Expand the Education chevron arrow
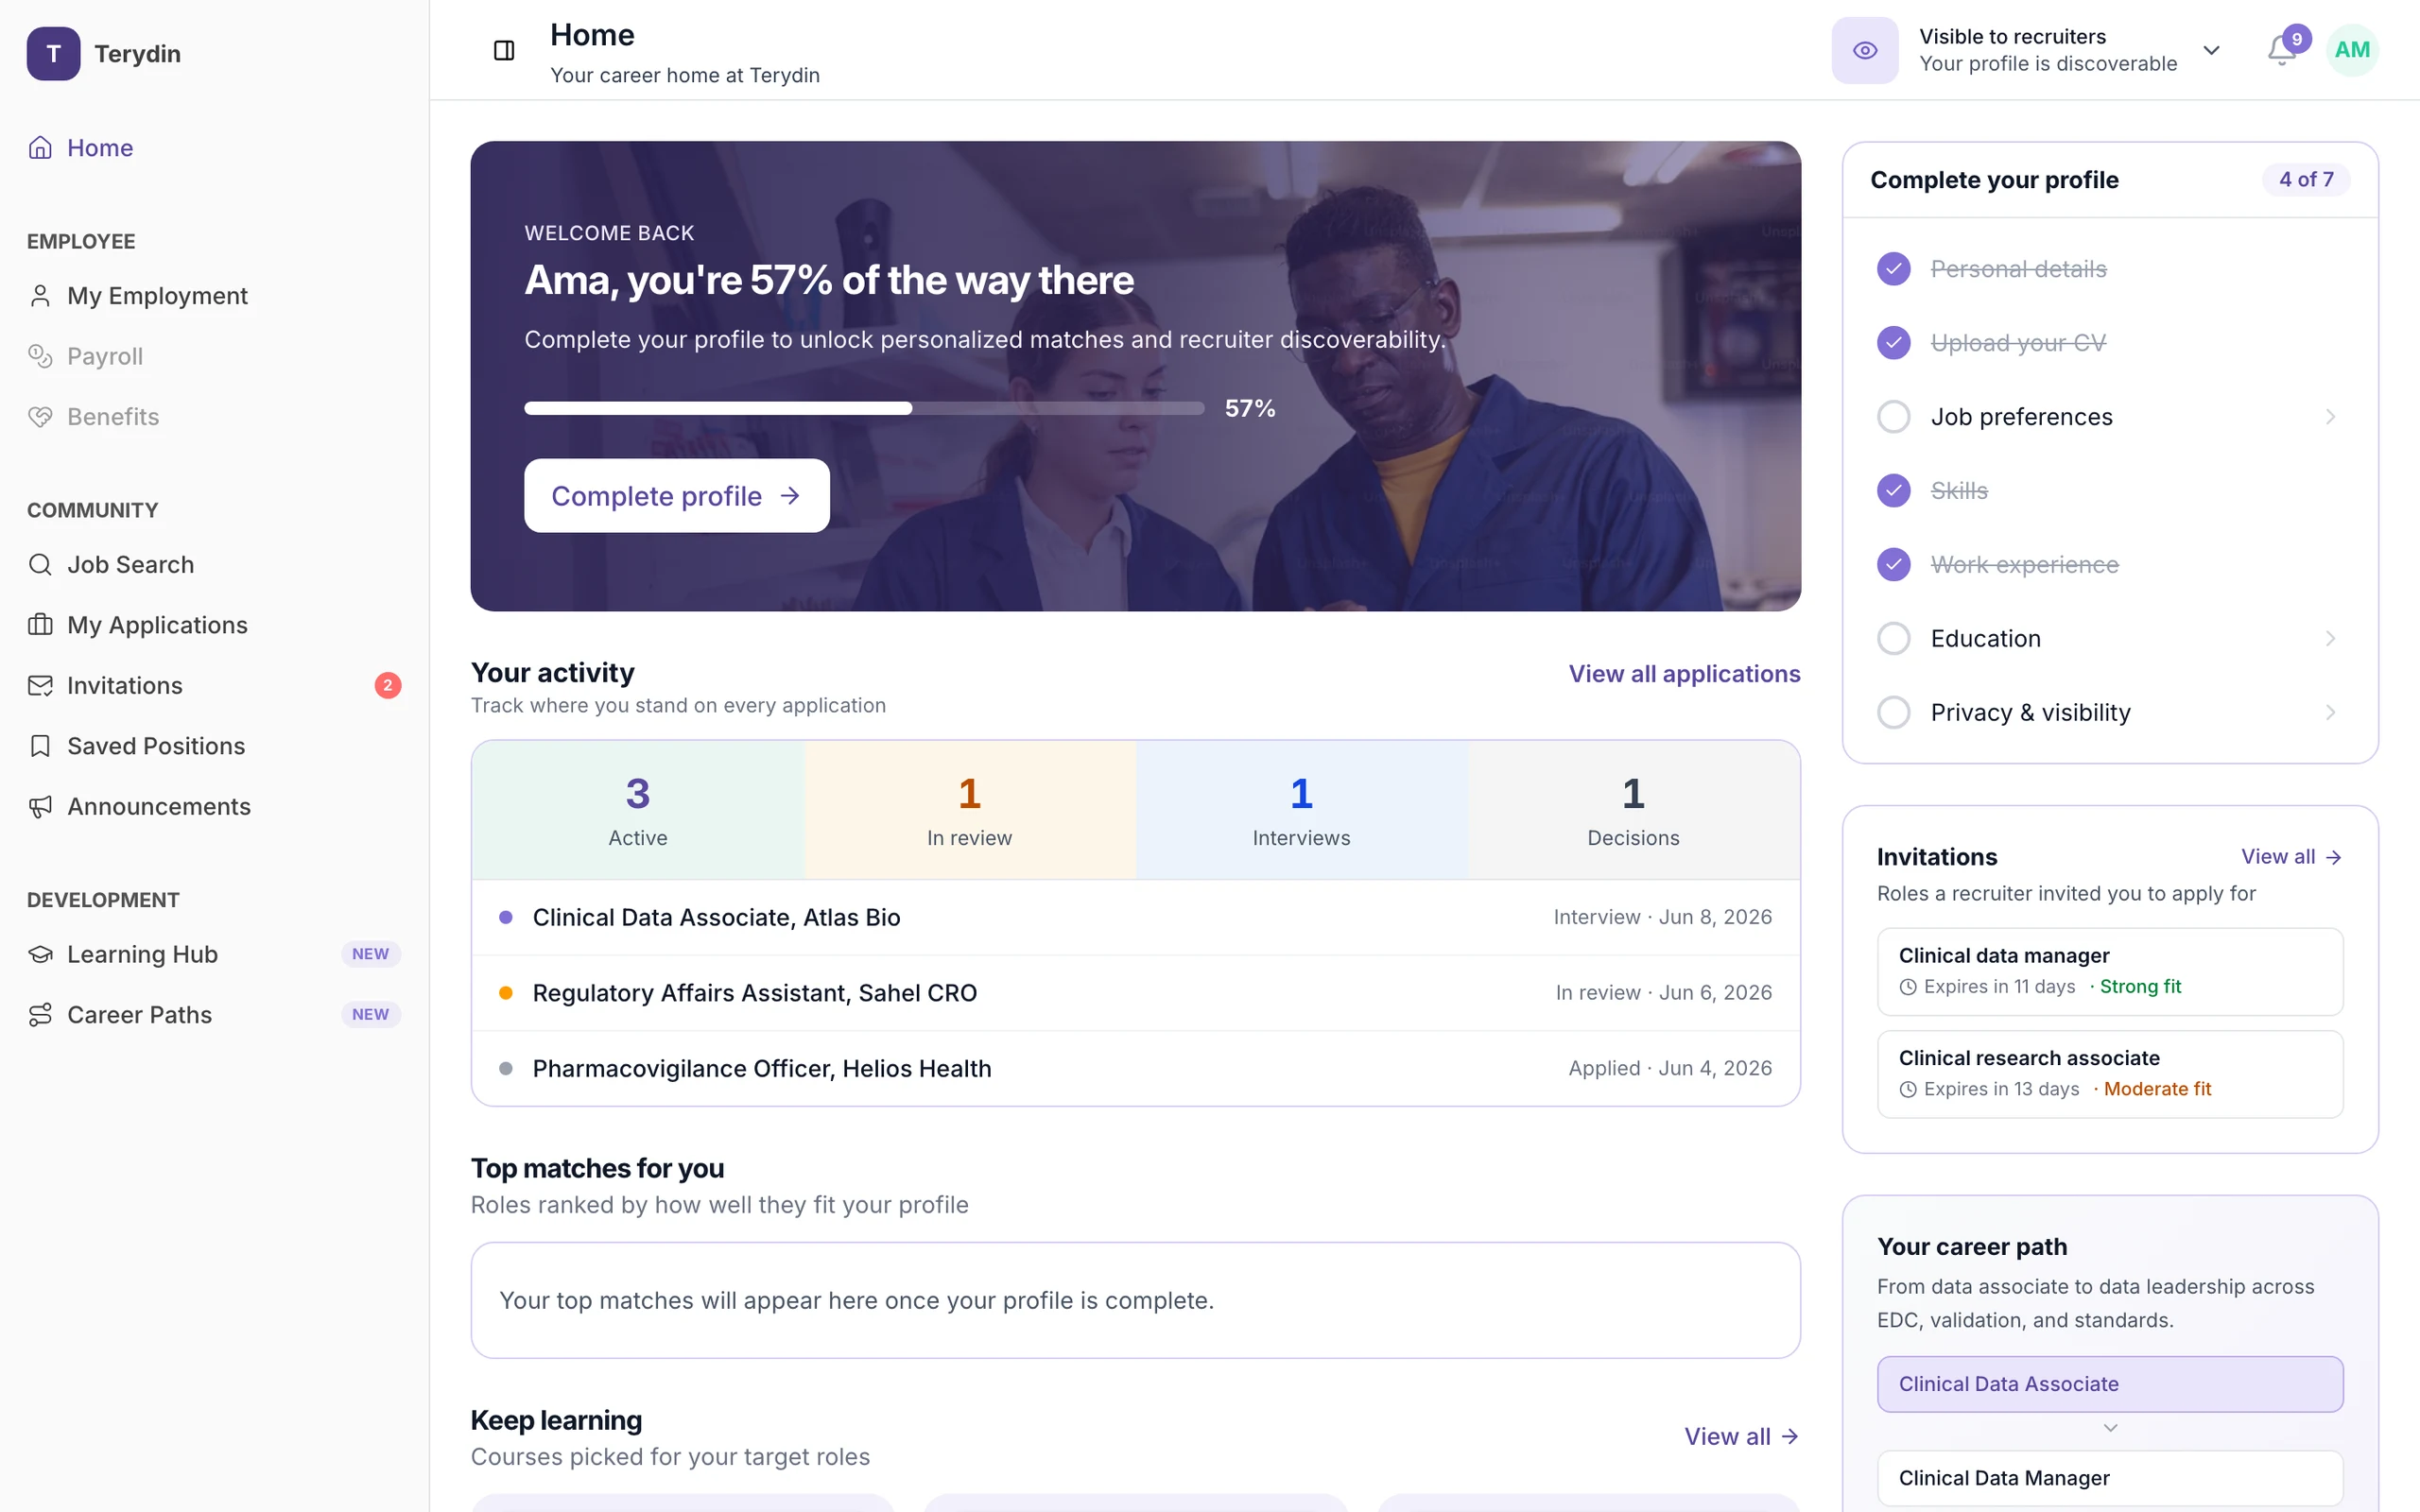Image resolution: width=2420 pixels, height=1512 pixels. [x=2330, y=638]
